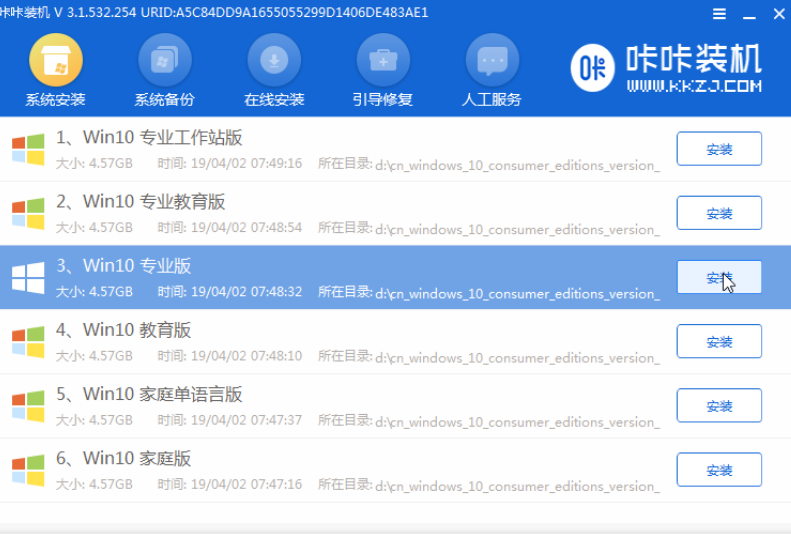Click WWW.KKZJ.COM website text

694,86
